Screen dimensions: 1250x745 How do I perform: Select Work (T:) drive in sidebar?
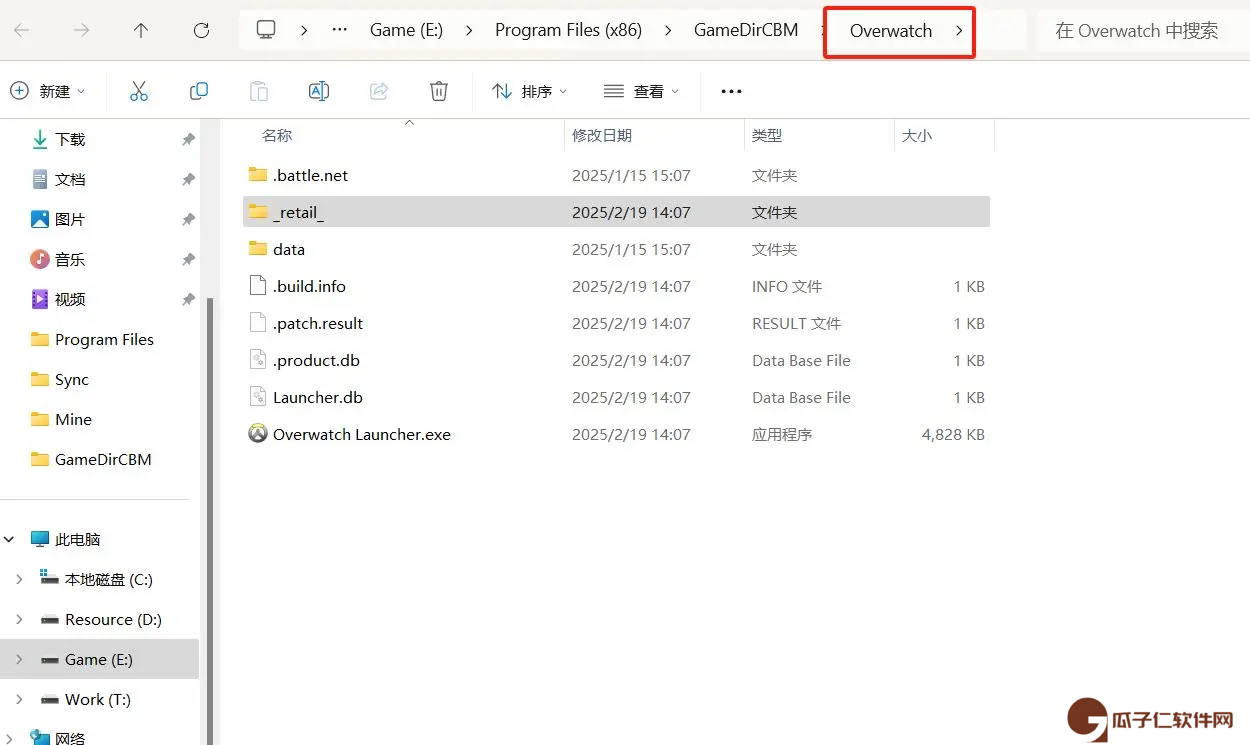(x=100, y=699)
